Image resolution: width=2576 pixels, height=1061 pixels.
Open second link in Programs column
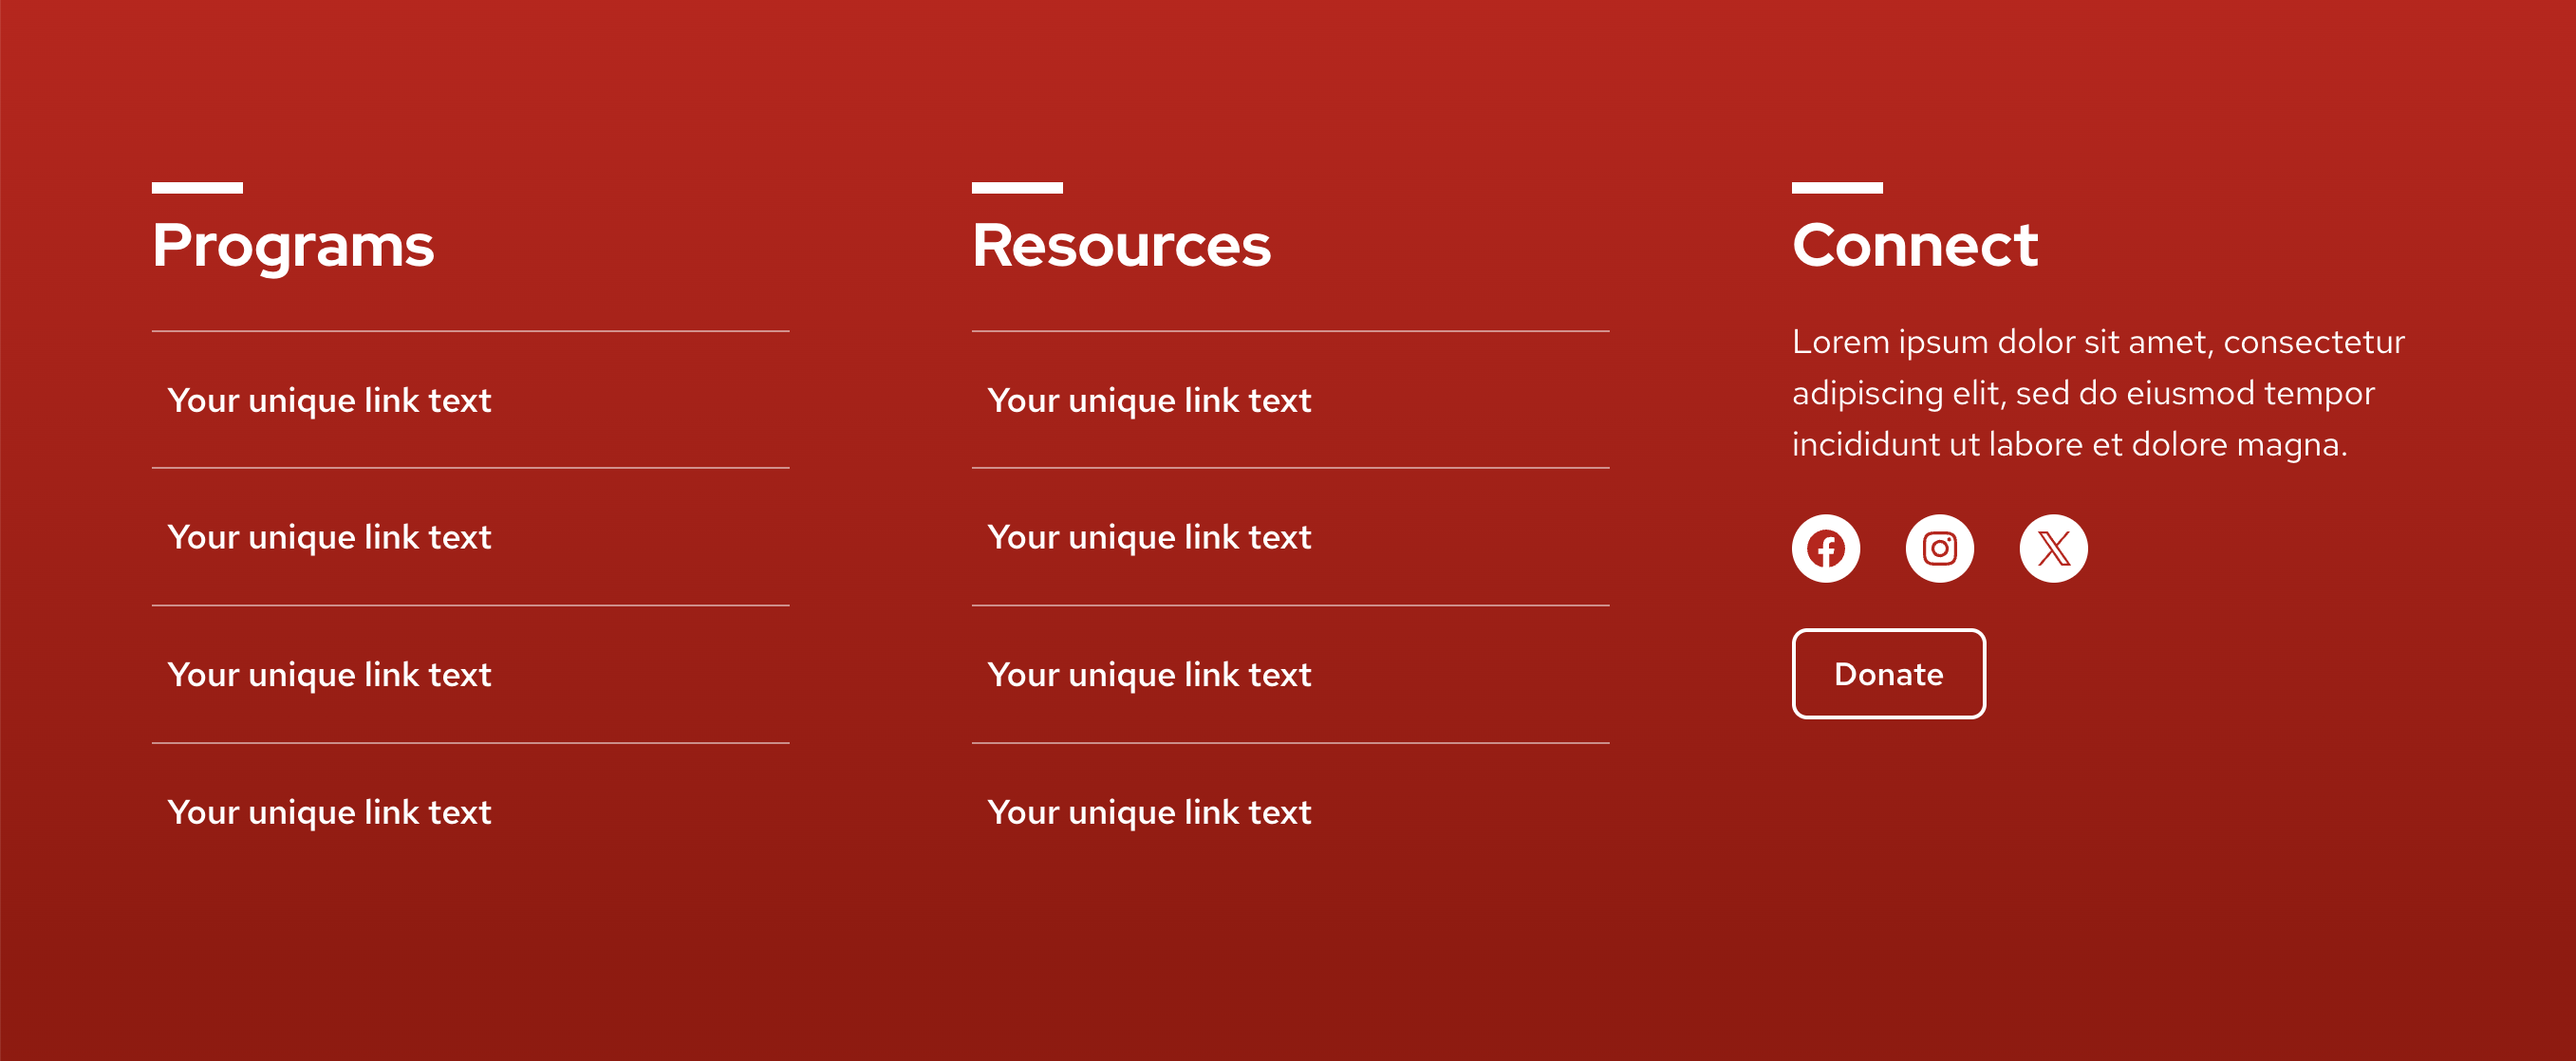click(329, 537)
